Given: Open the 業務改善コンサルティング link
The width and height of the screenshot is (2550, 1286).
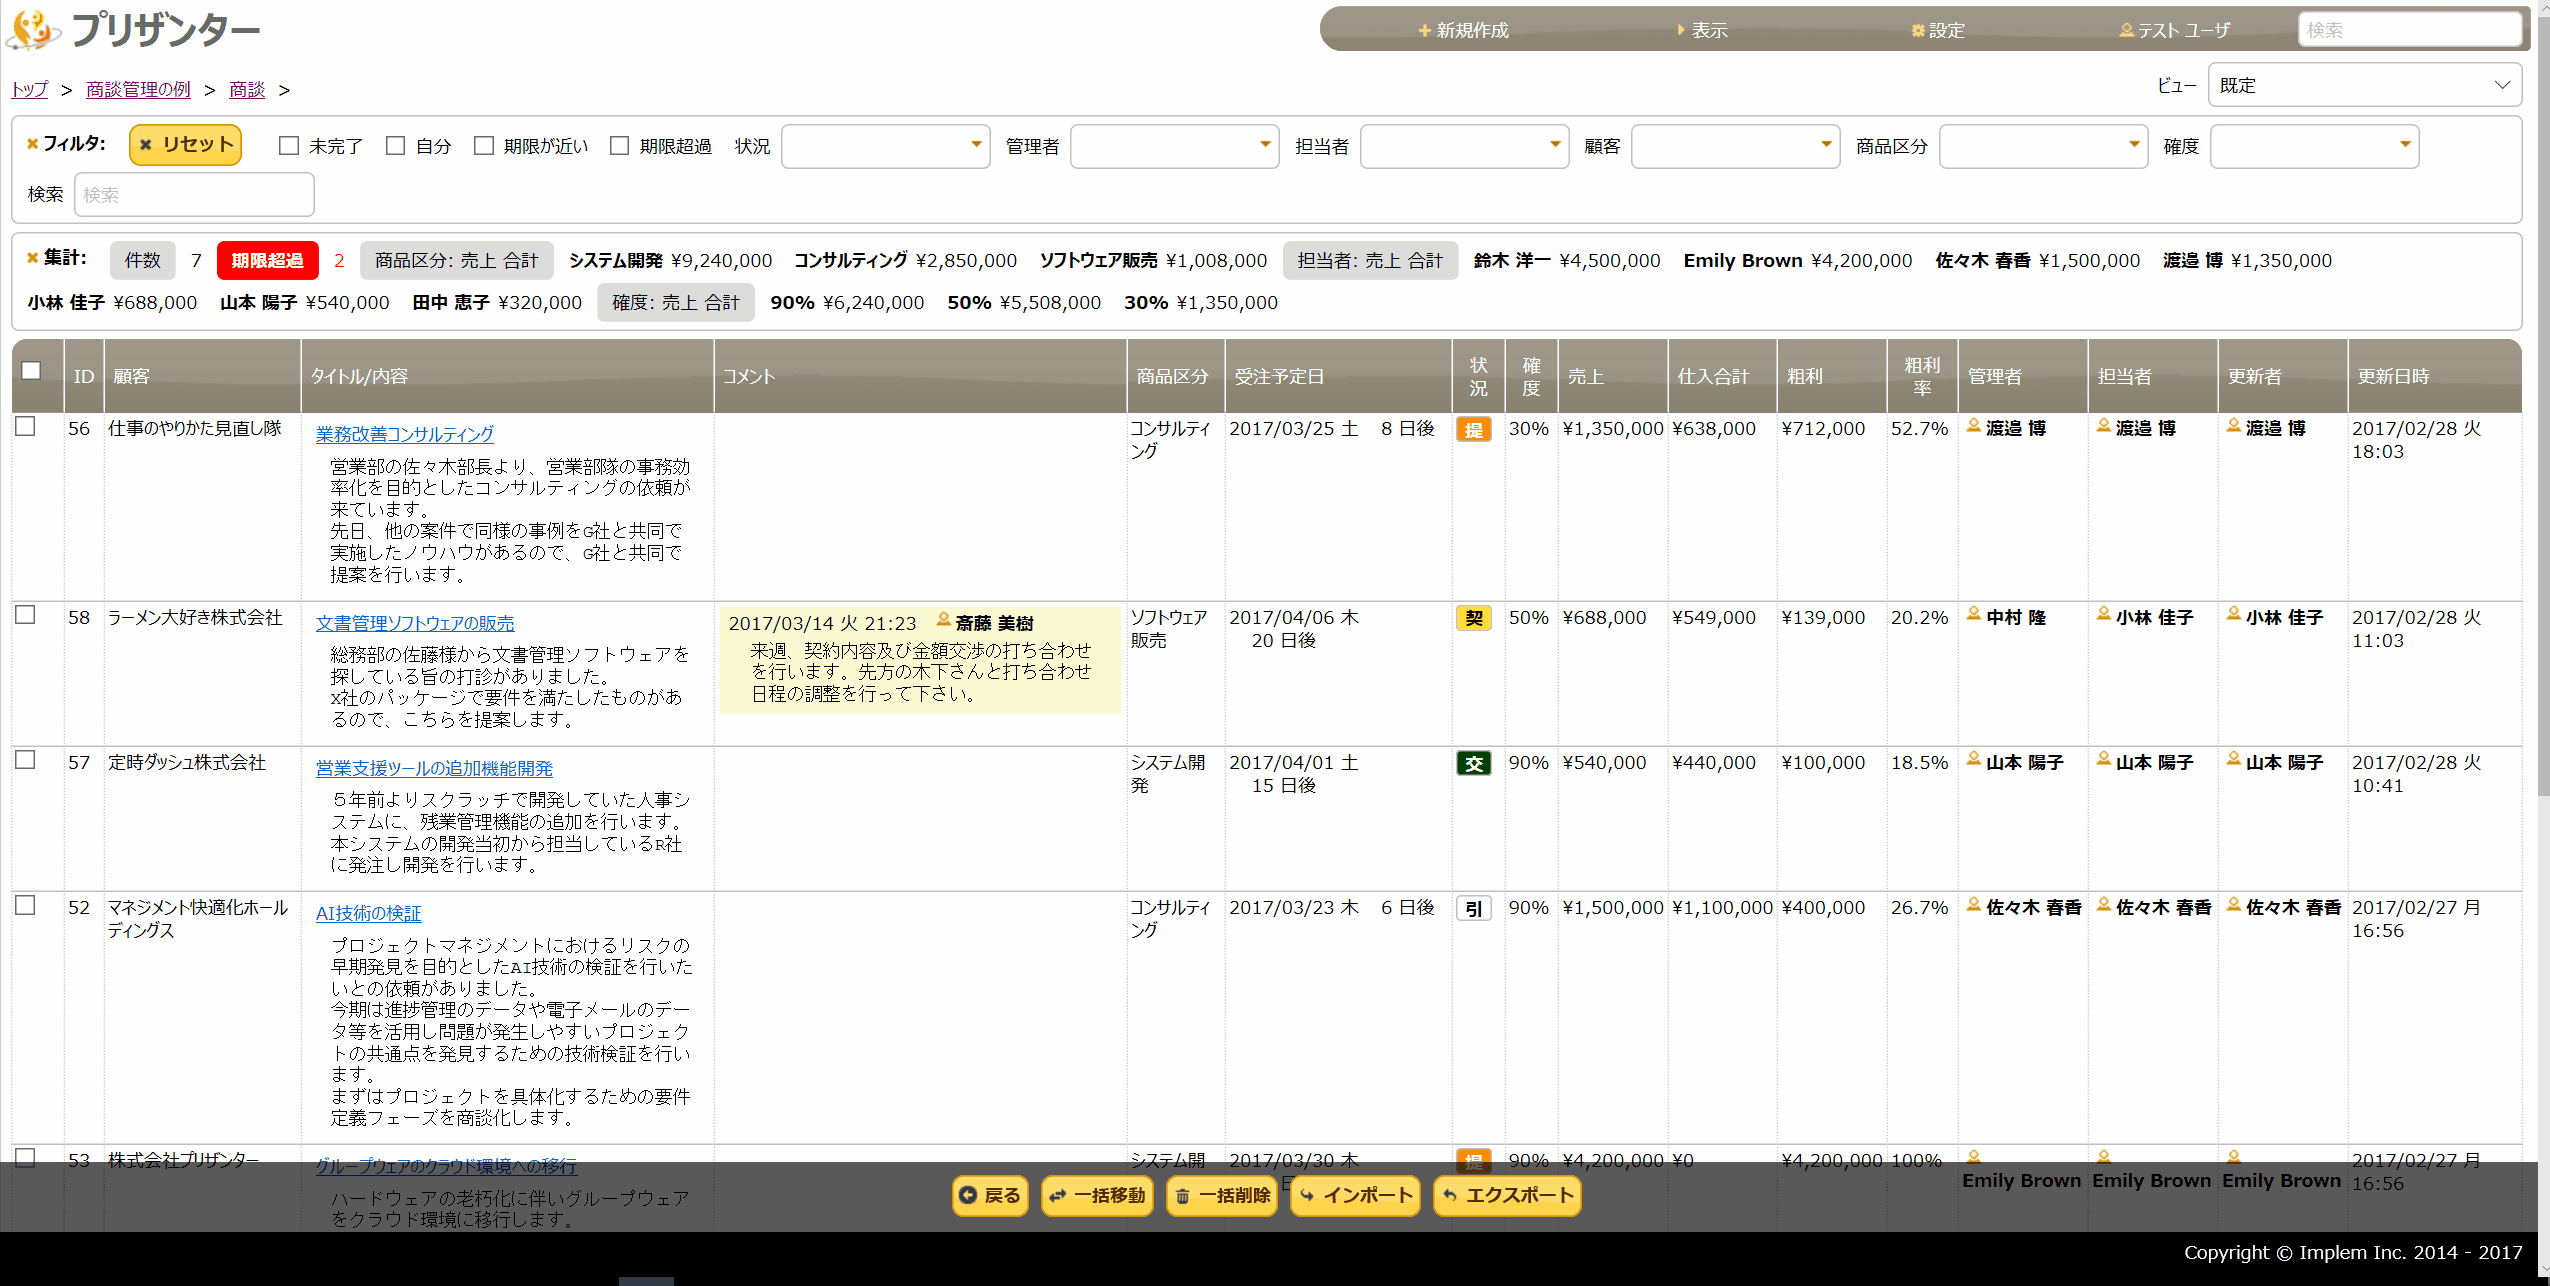Looking at the screenshot, I should 405,435.
